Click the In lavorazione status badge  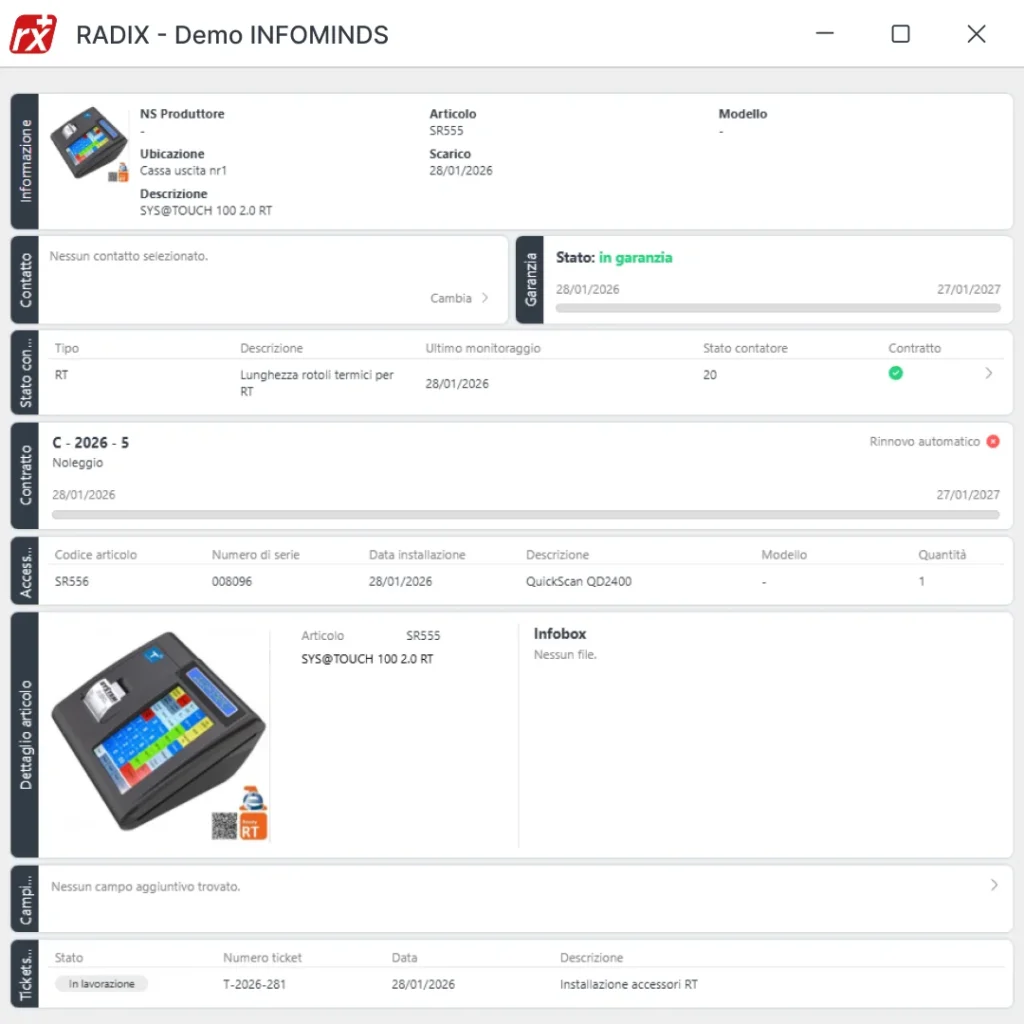pos(101,984)
